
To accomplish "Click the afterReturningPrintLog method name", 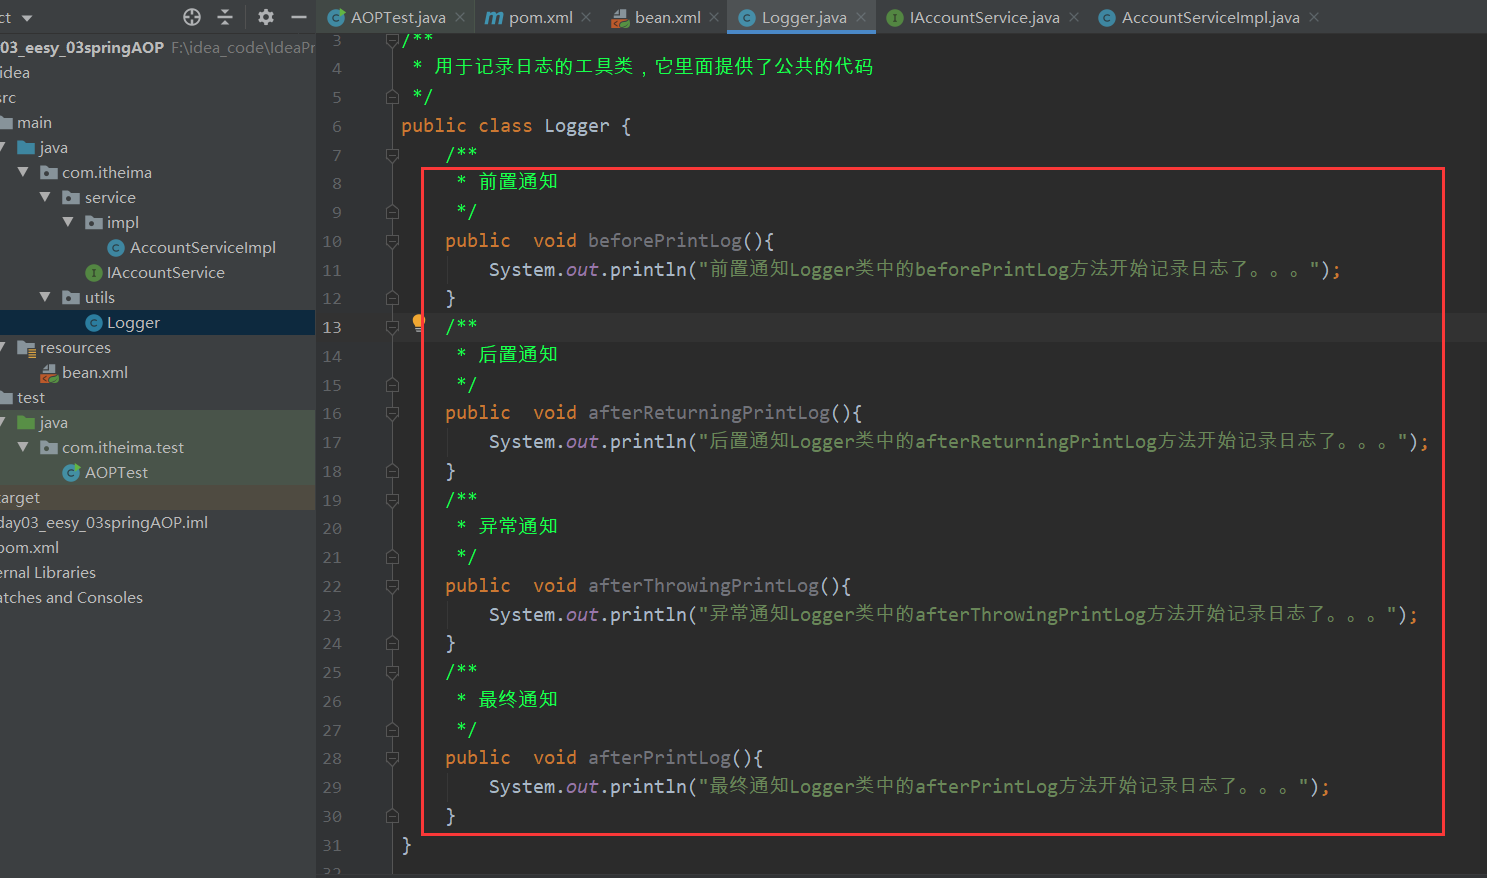I will 709,413.
